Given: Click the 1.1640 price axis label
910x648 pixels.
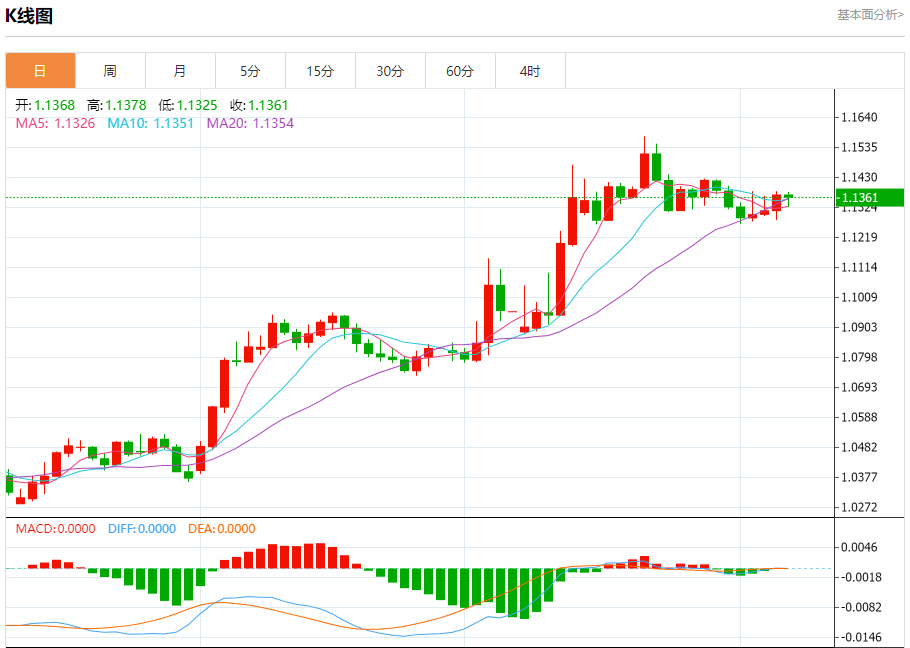Looking at the screenshot, I should 859,118.
